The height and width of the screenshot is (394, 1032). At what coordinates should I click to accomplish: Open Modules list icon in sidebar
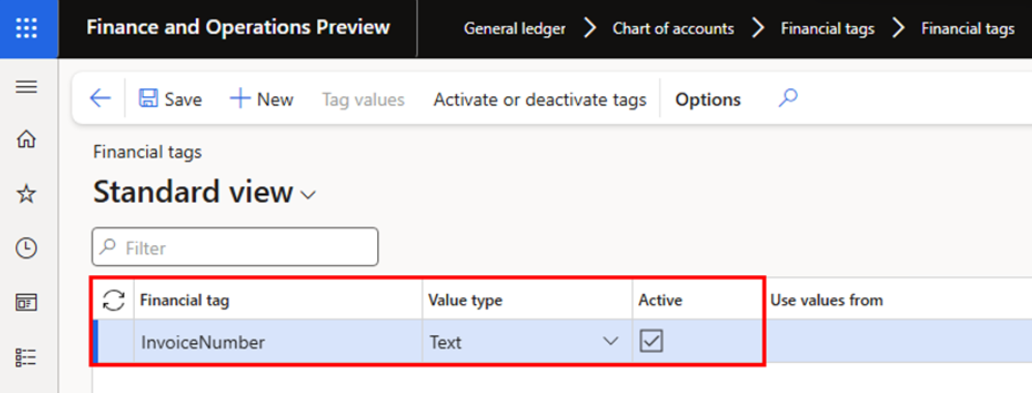(26, 357)
